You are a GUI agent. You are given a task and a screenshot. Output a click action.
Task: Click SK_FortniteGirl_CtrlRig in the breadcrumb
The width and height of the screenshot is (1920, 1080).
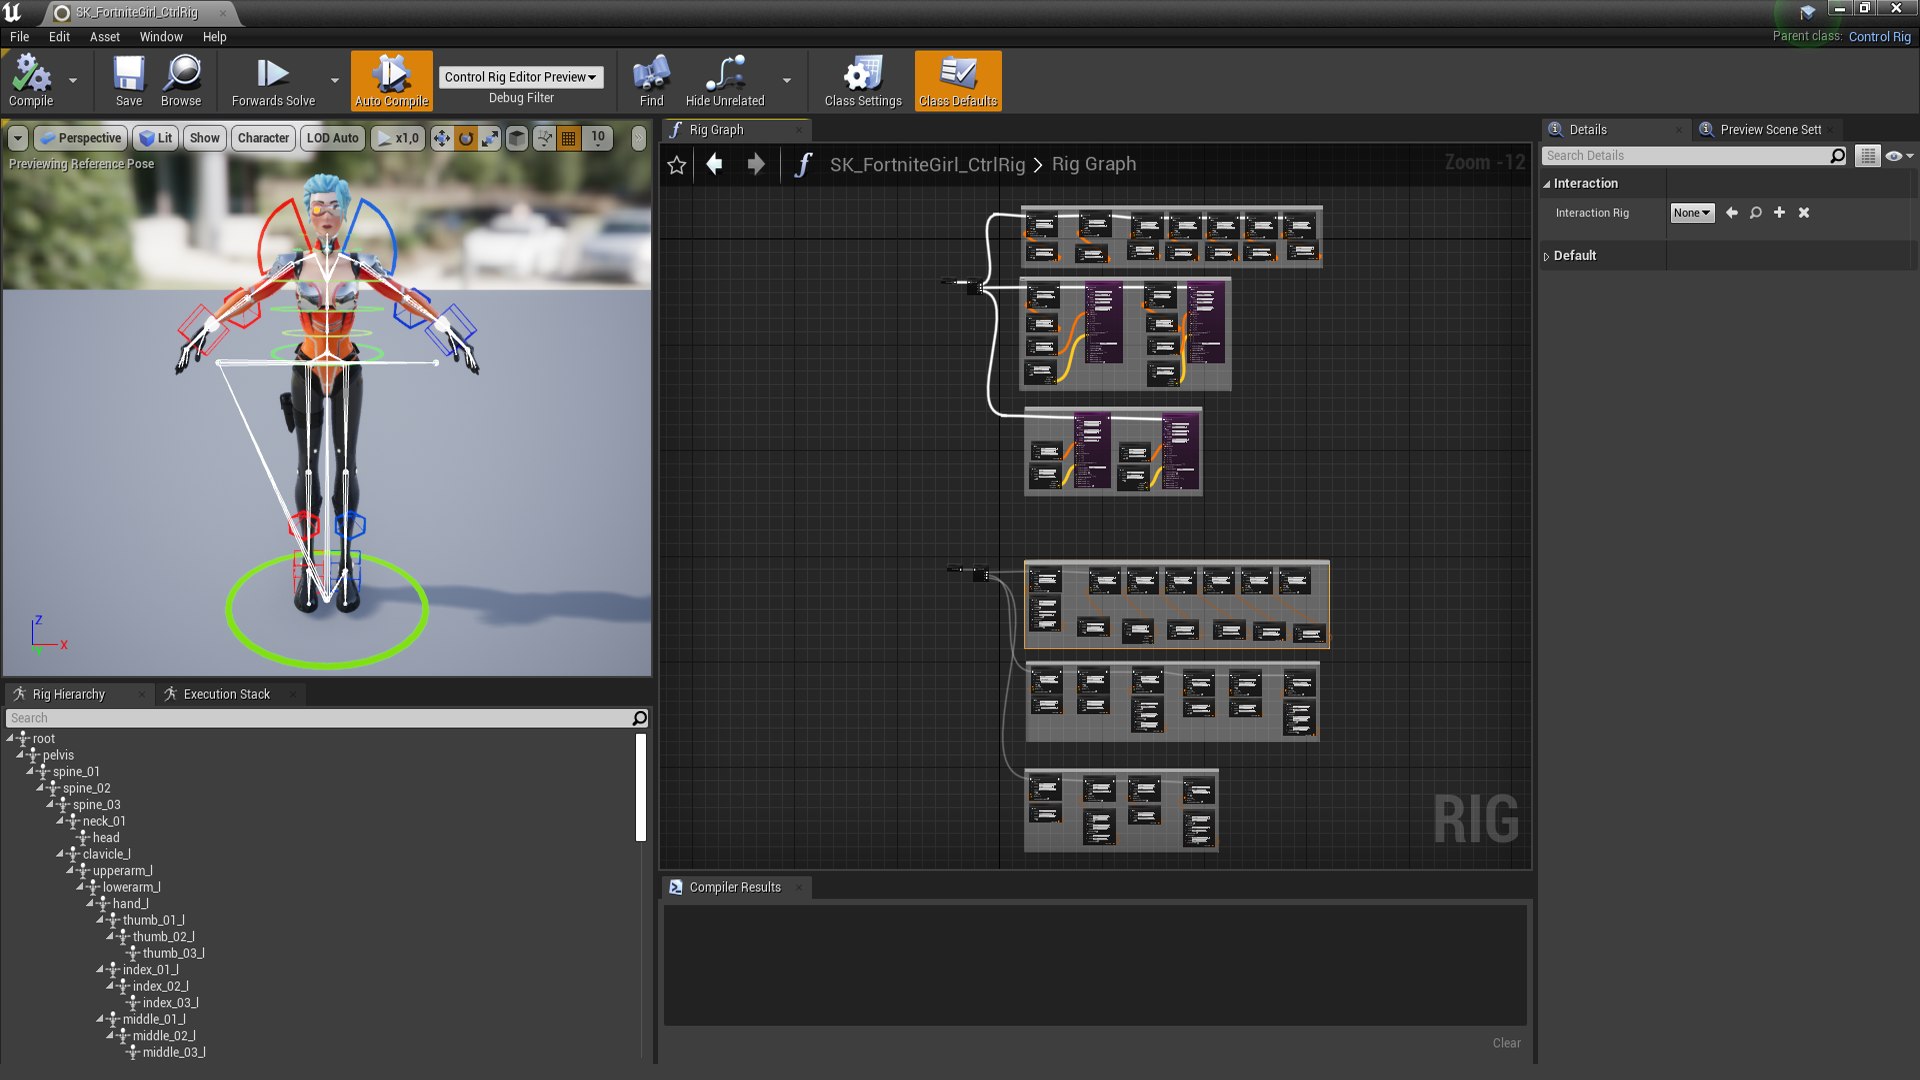[x=927, y=164]
